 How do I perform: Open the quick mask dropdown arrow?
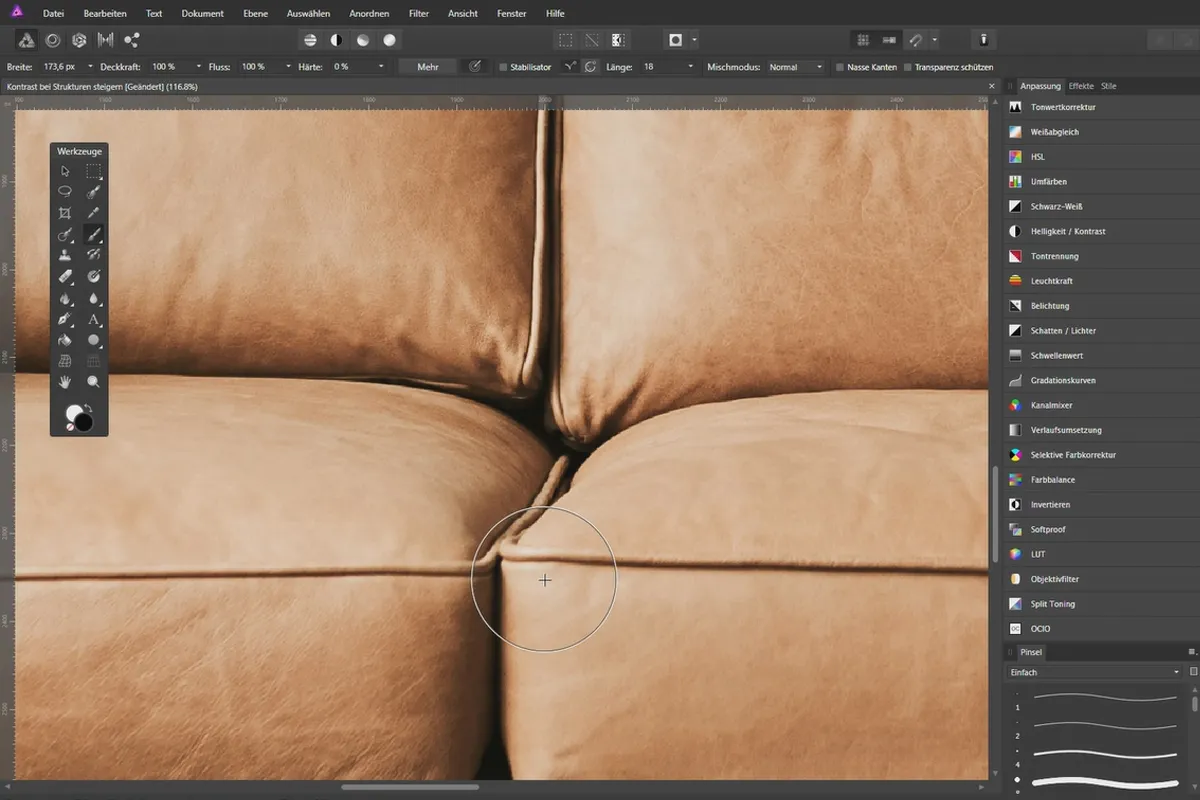point(694,40)
